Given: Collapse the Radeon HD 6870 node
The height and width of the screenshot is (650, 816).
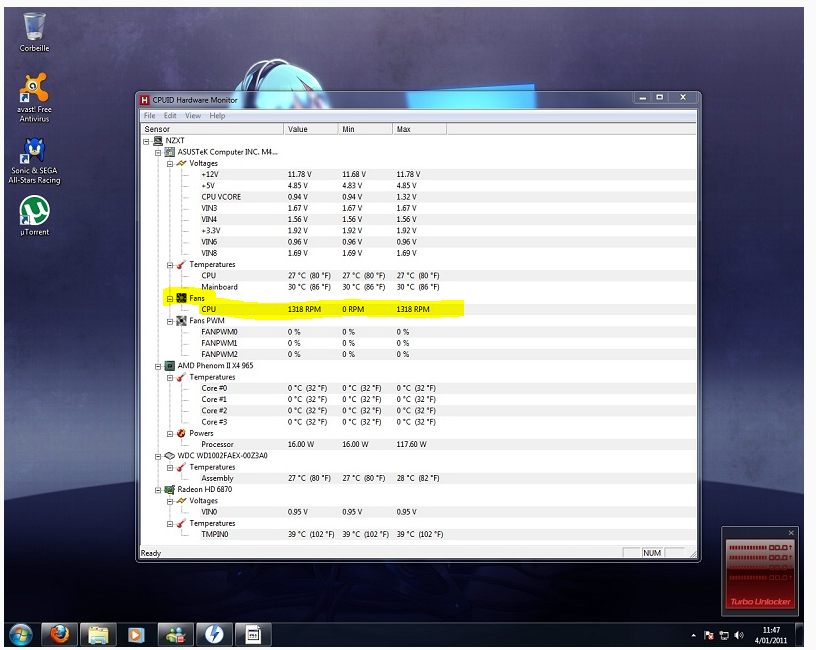Looking at the screenshot, I should point(157,489).
